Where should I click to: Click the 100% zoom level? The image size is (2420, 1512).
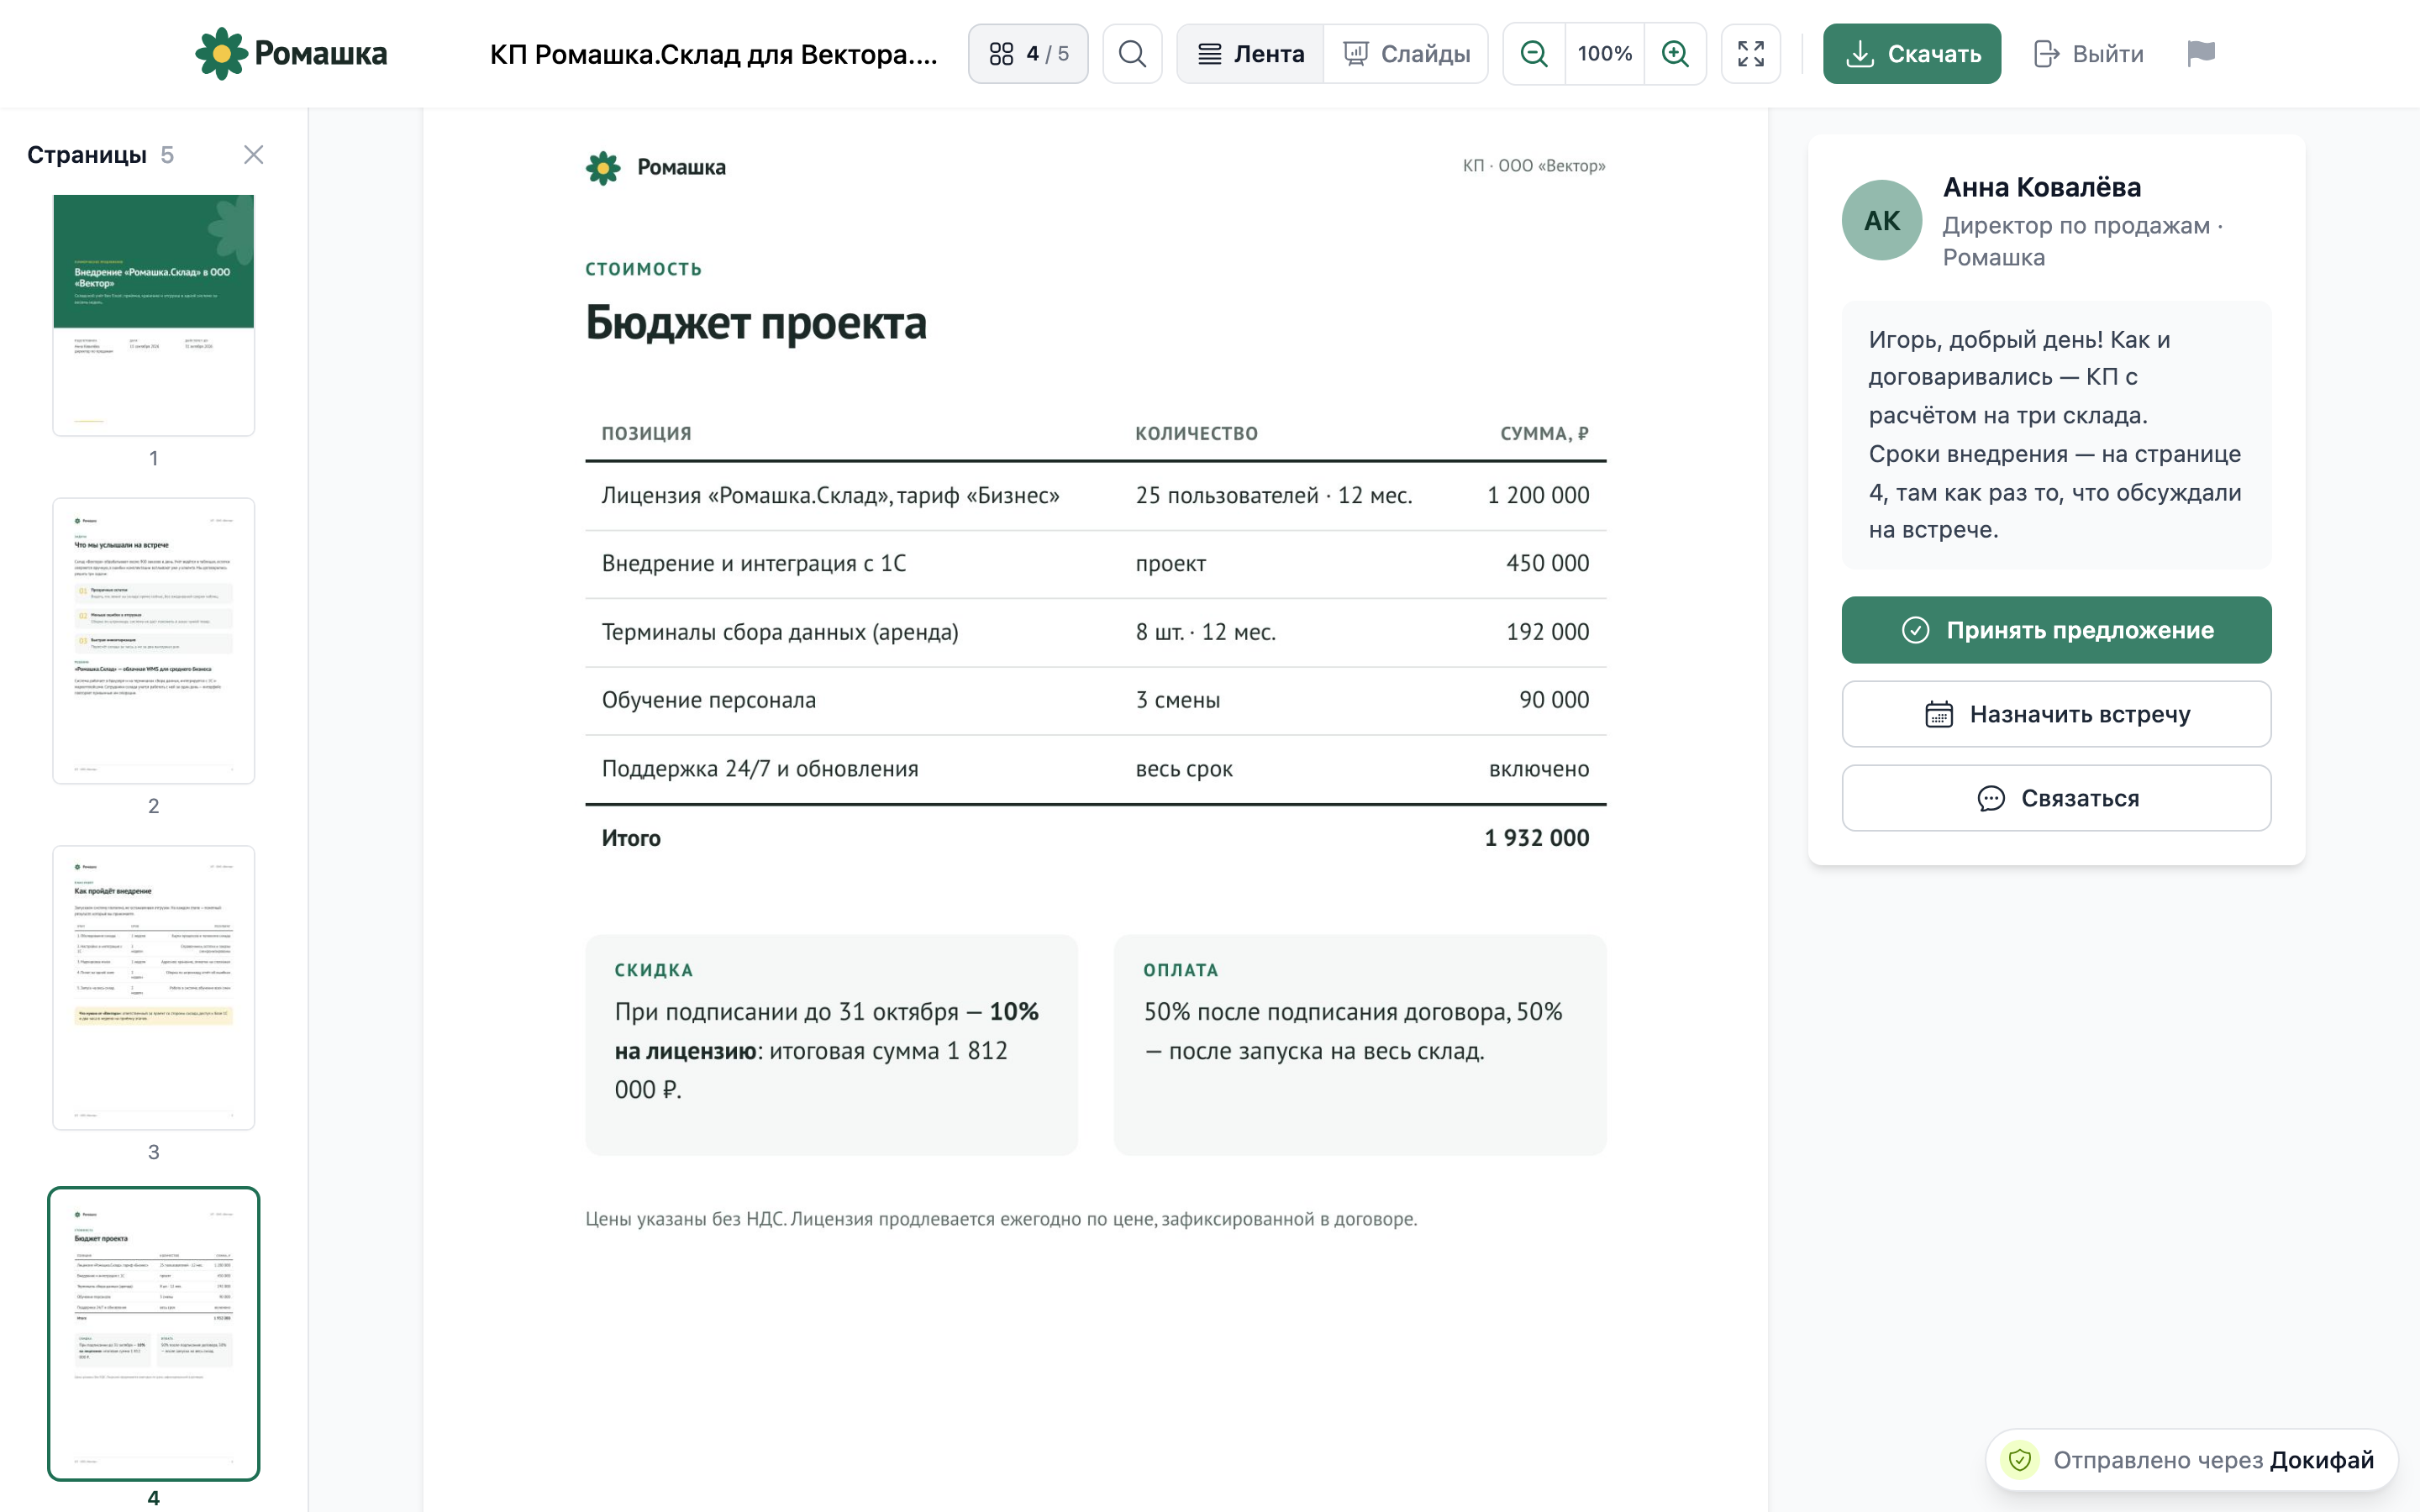[1605, 54]
